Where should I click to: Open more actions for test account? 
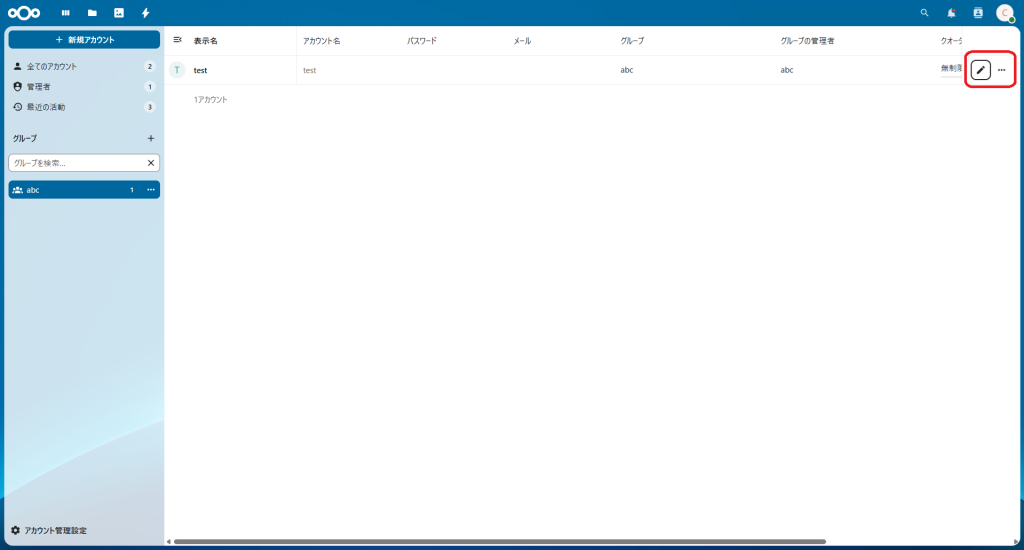click(1002, 70)
